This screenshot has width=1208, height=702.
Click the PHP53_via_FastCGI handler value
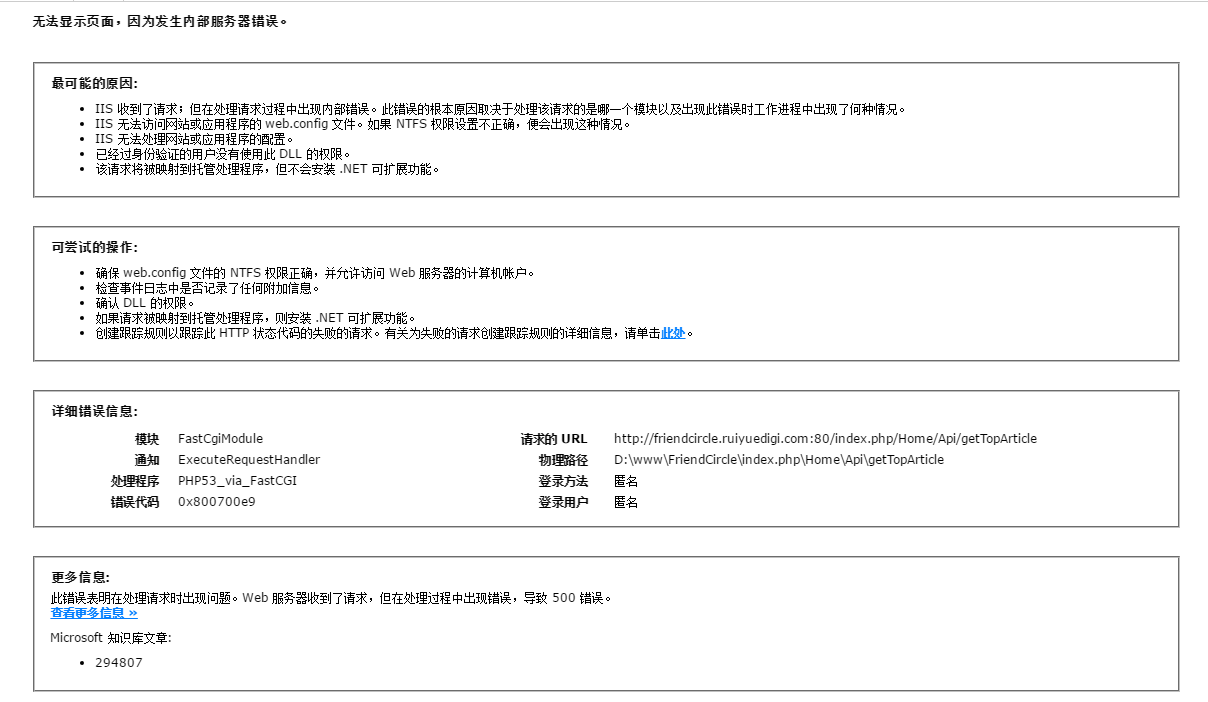coord(237,481)
